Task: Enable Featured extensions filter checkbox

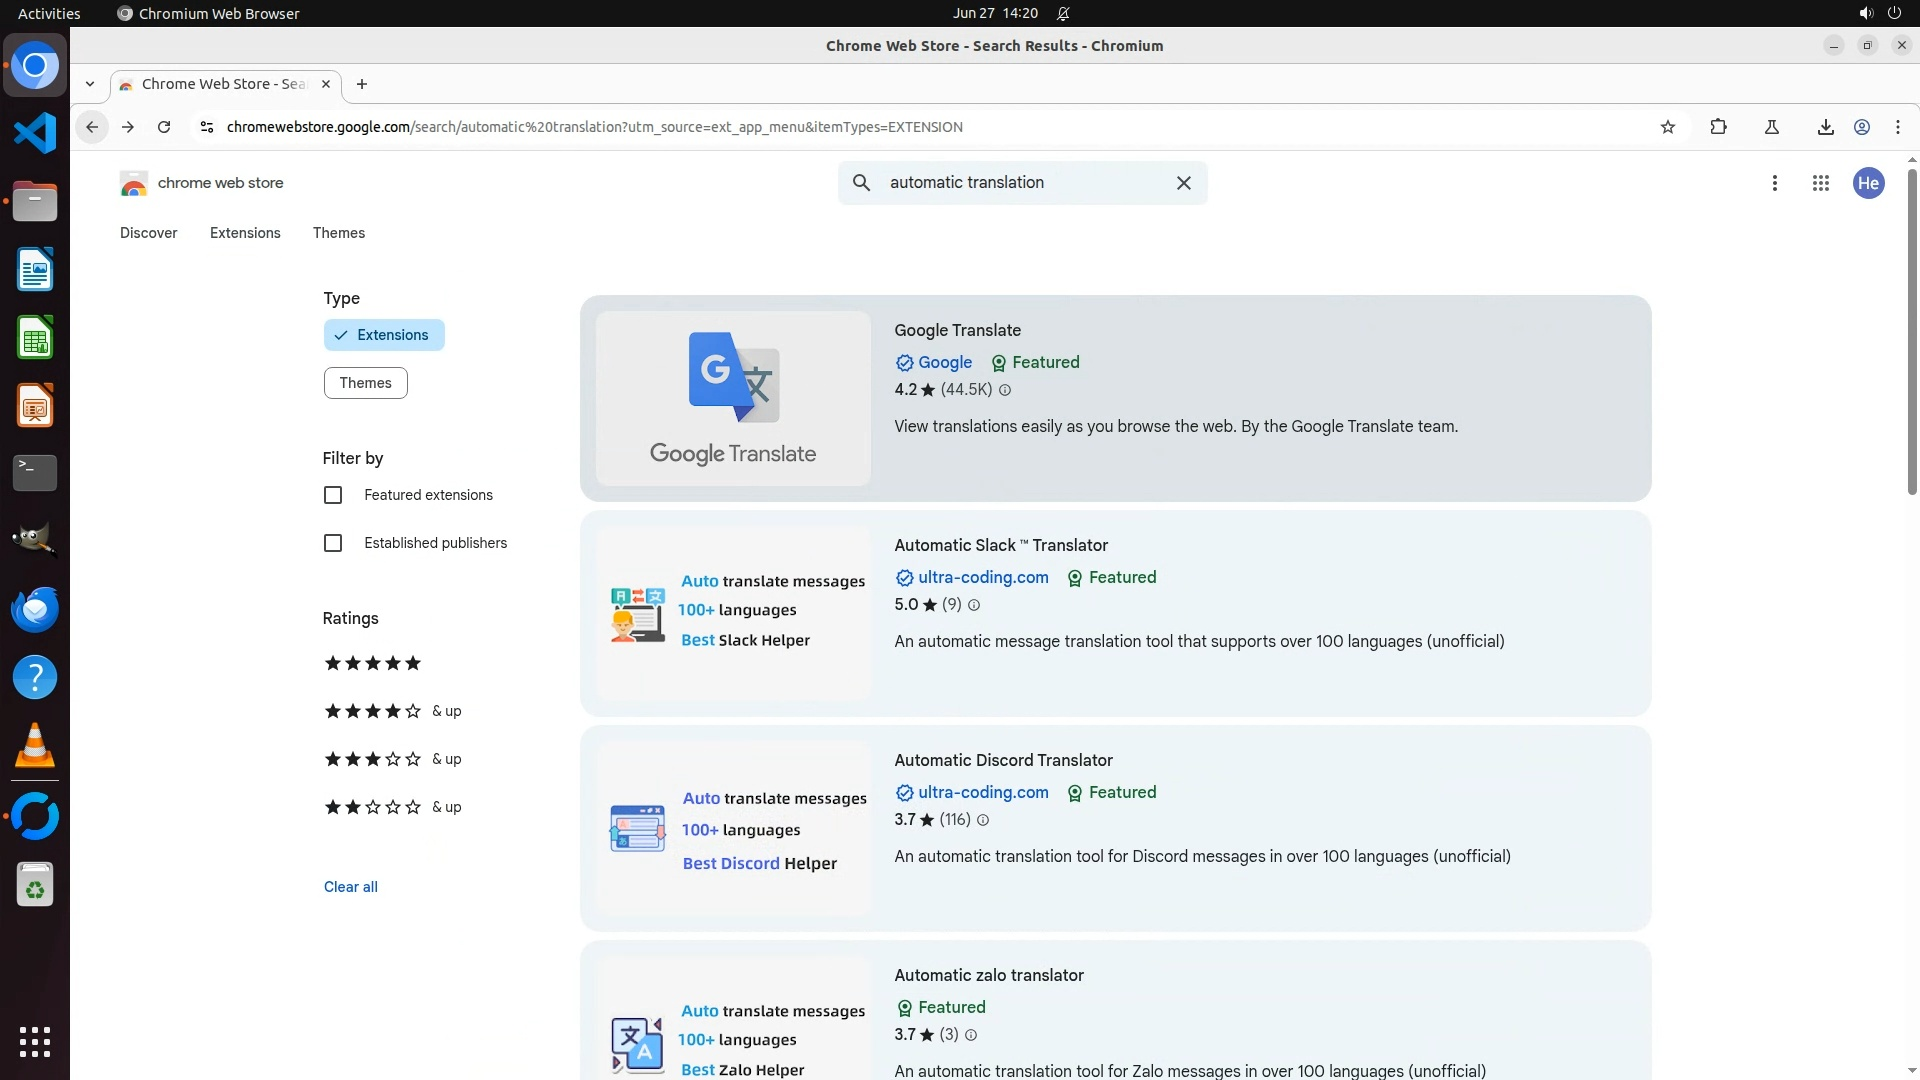Action: (x=333, y=495)
